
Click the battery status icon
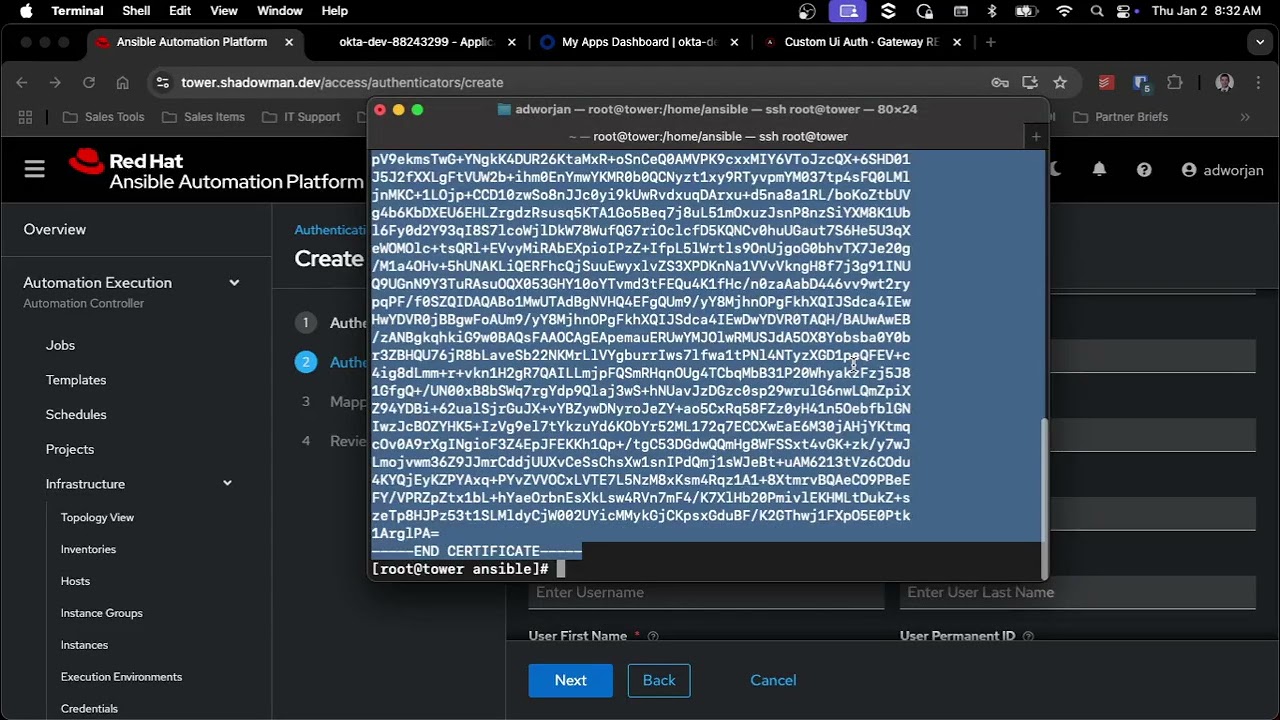[1026, 11]
